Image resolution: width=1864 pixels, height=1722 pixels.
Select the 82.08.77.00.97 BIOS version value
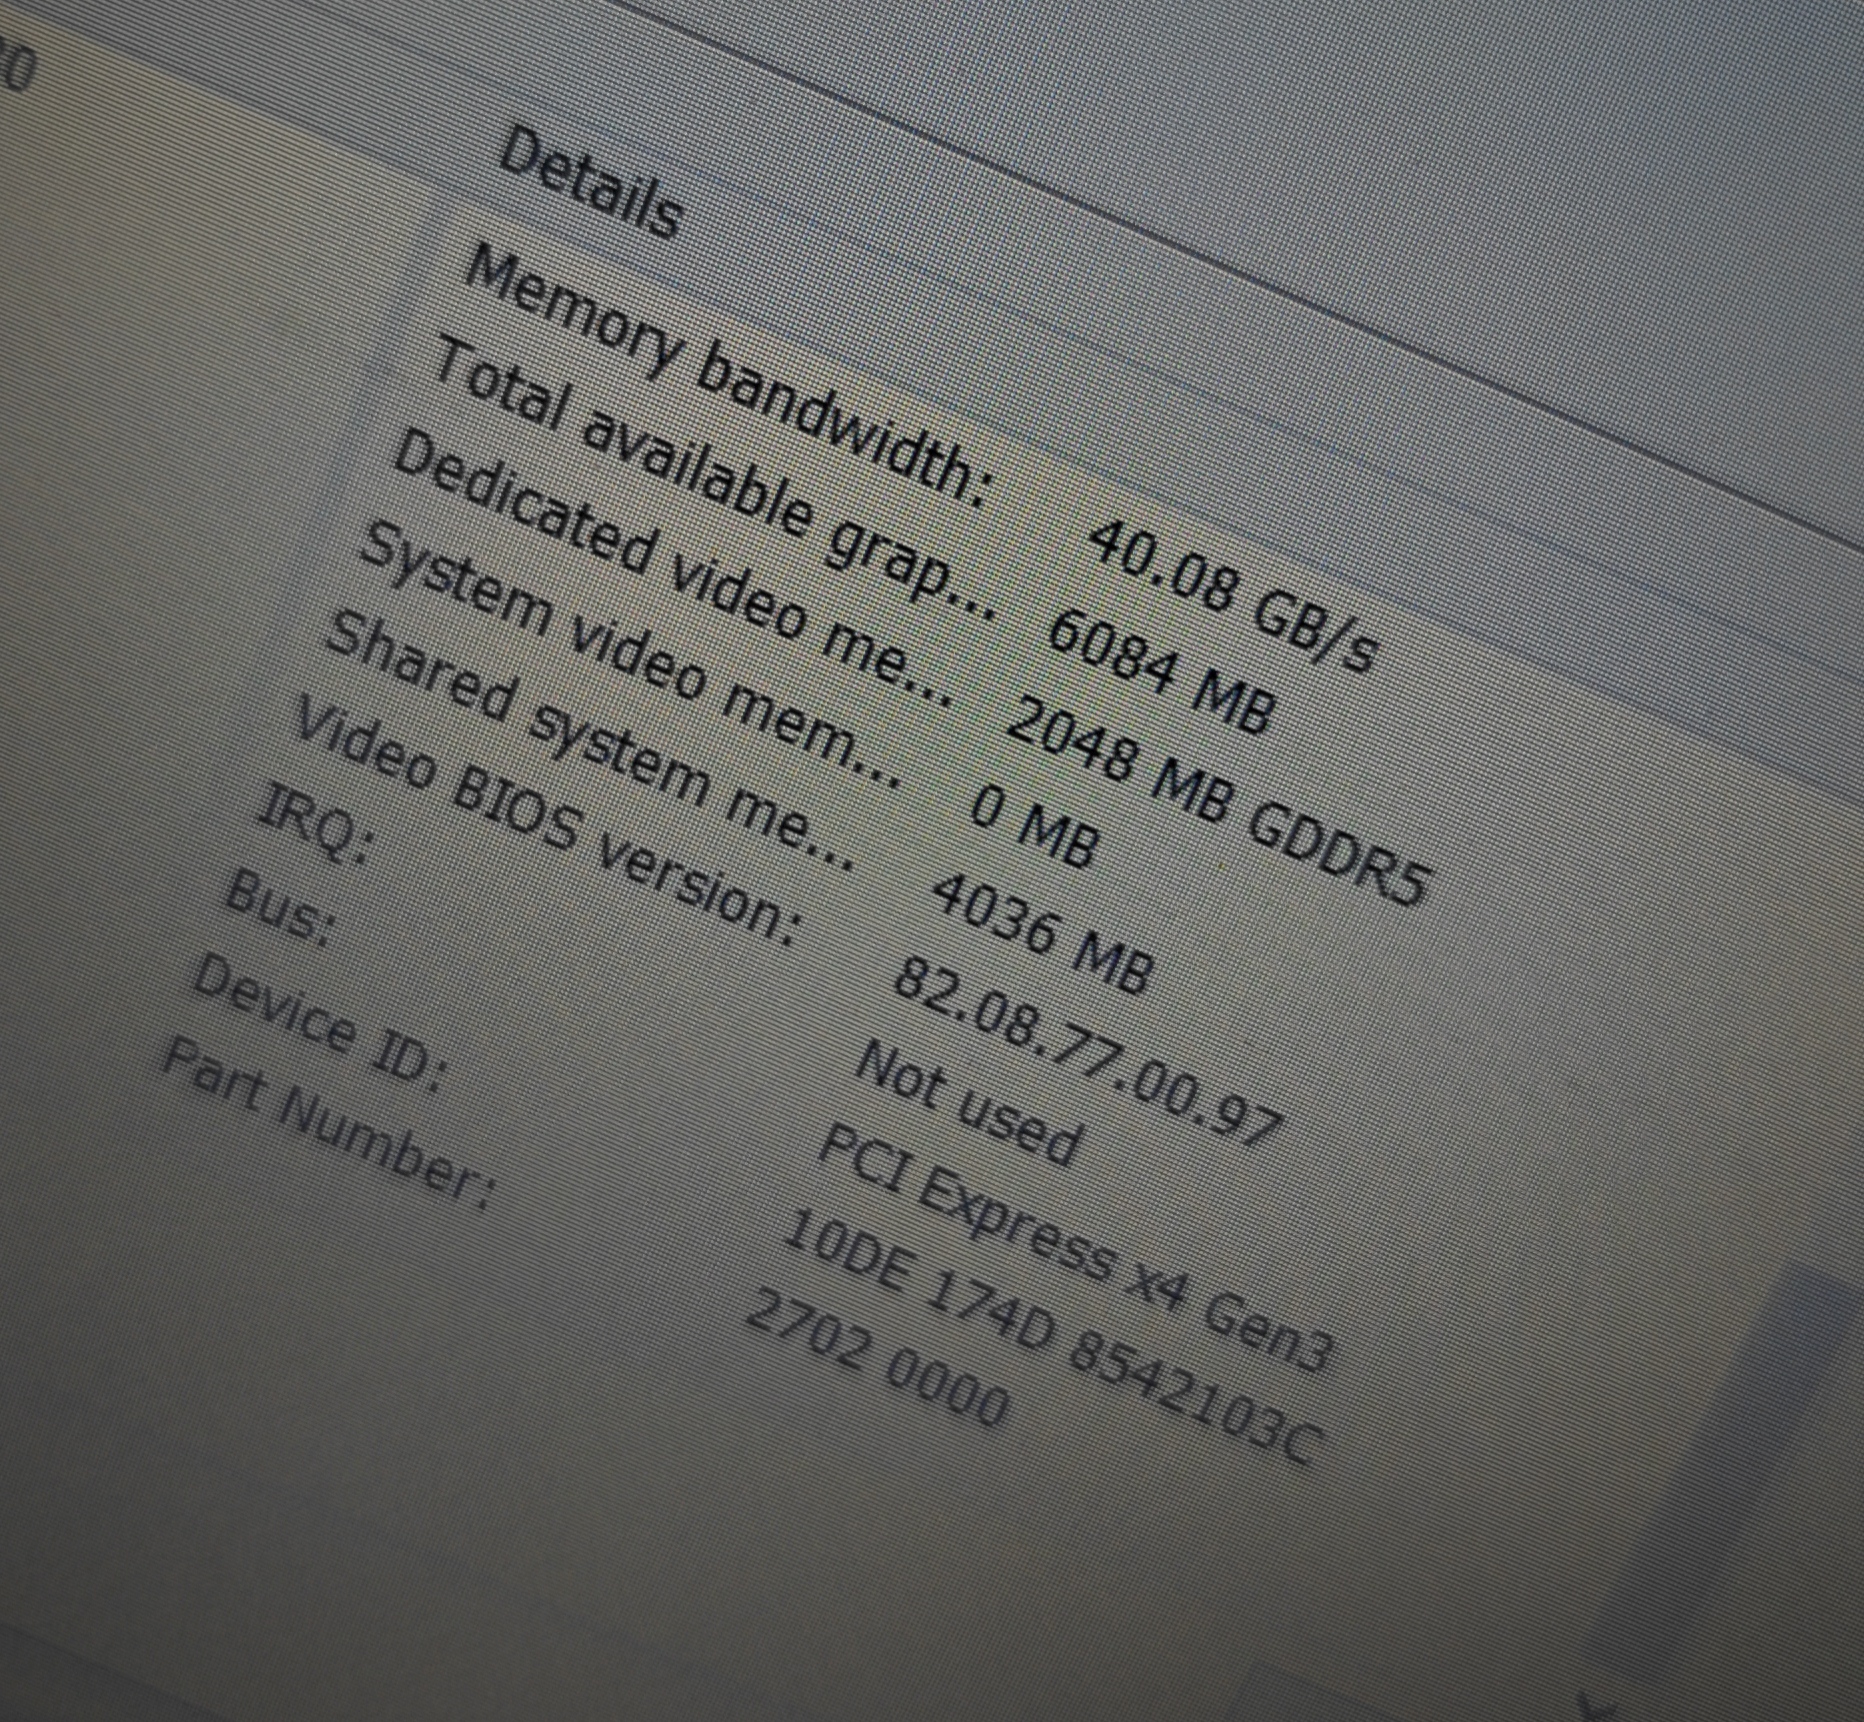coord(1088,1051)
